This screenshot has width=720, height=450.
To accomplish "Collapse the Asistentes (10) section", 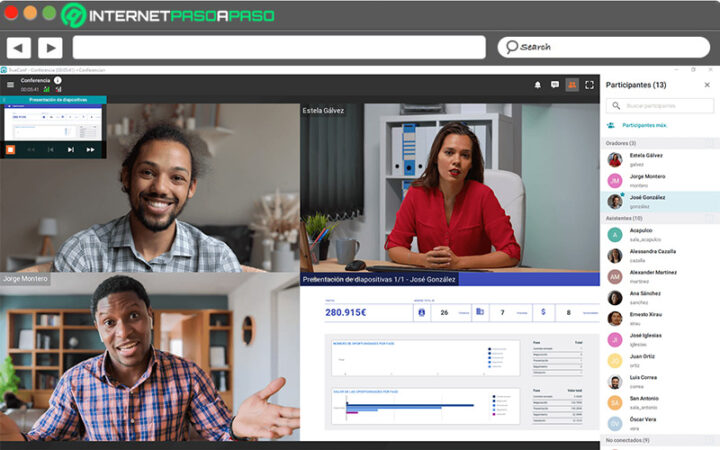I will tap(659, 218).
